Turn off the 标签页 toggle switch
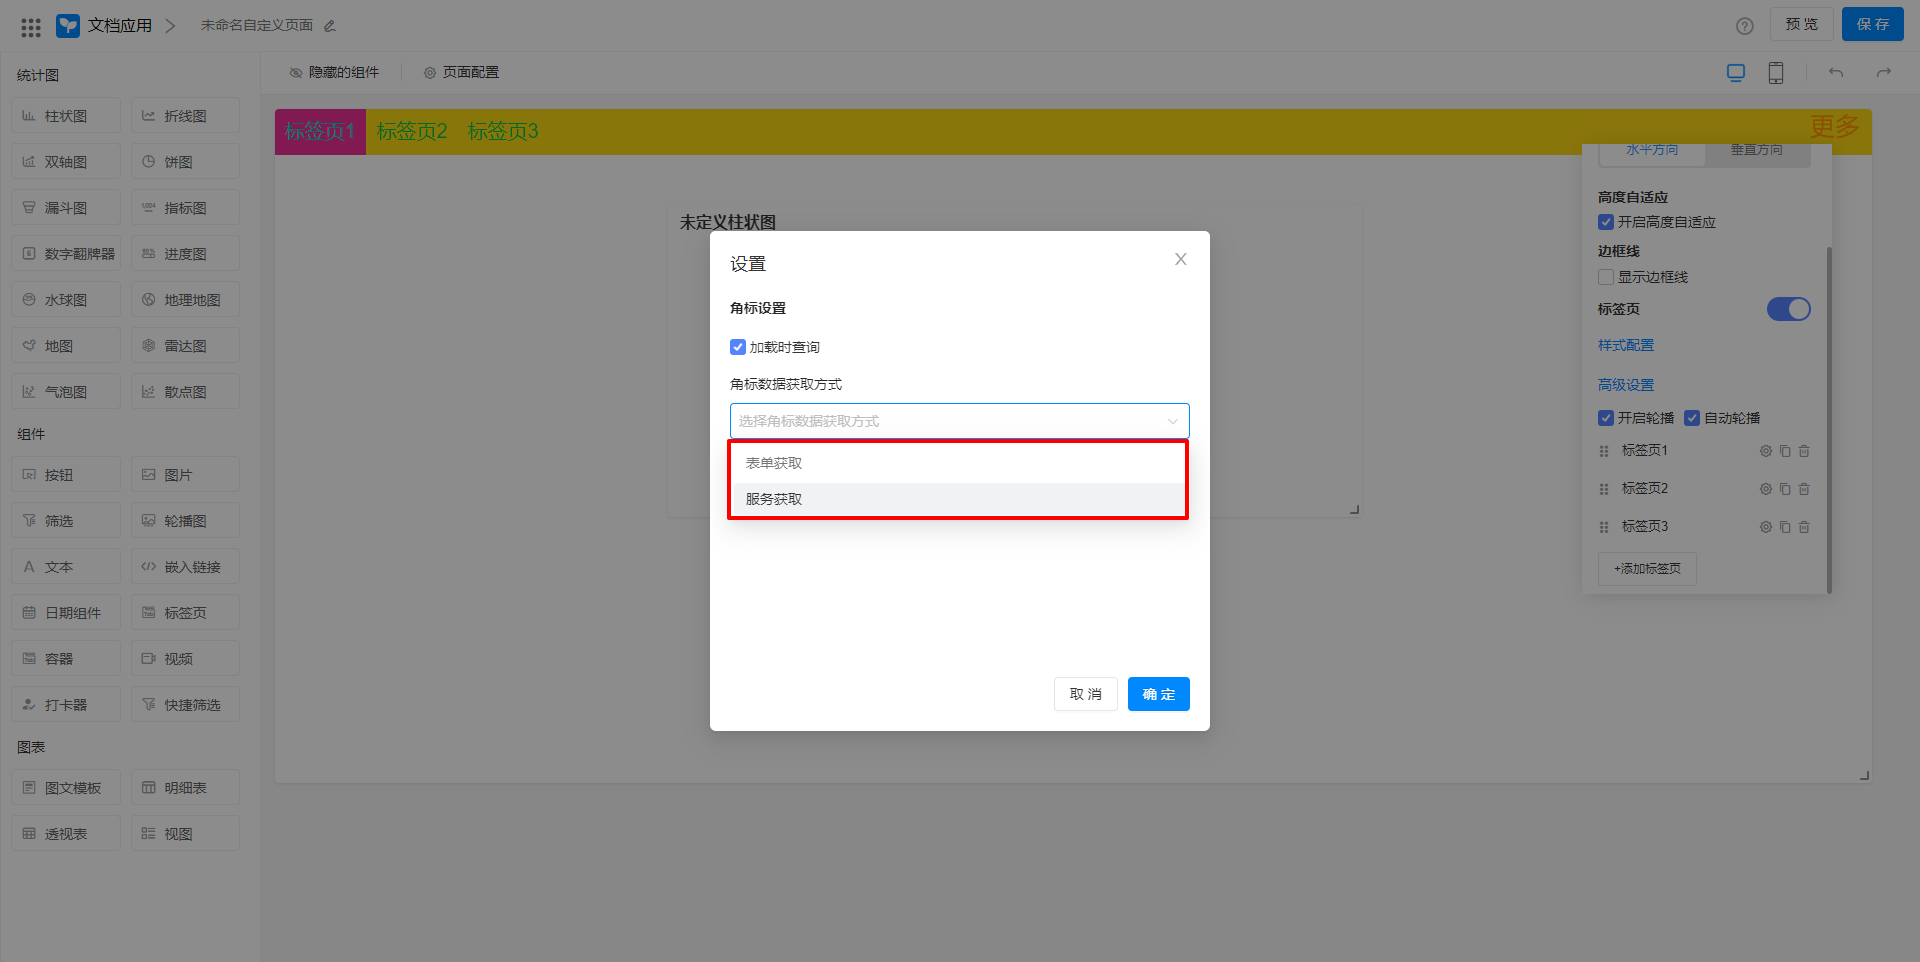Viewport: 1920px width, 962px height. [x=1788, y=309]
